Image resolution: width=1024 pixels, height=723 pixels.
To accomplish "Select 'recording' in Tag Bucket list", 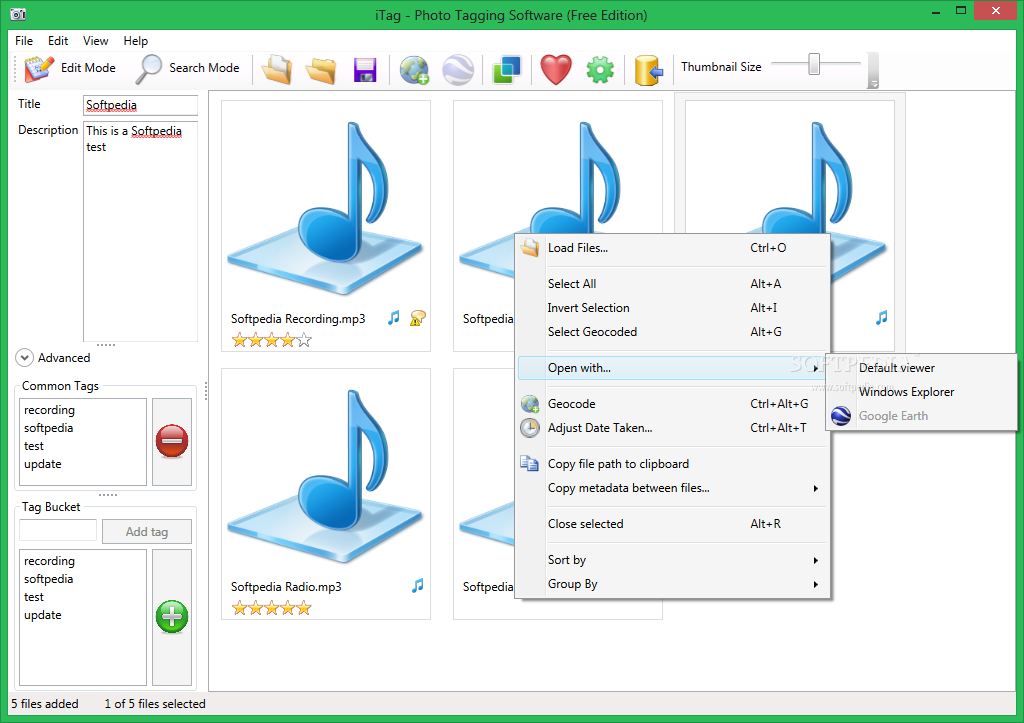I will click(50, 561).
